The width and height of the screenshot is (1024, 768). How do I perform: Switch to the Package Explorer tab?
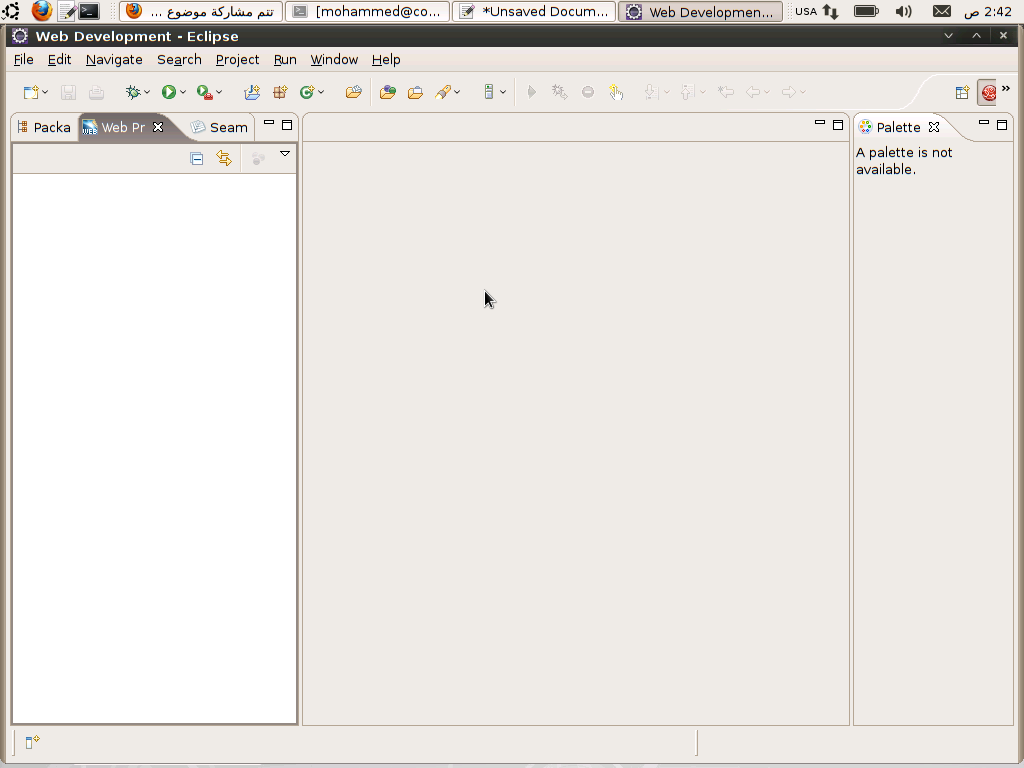(44, 127)
